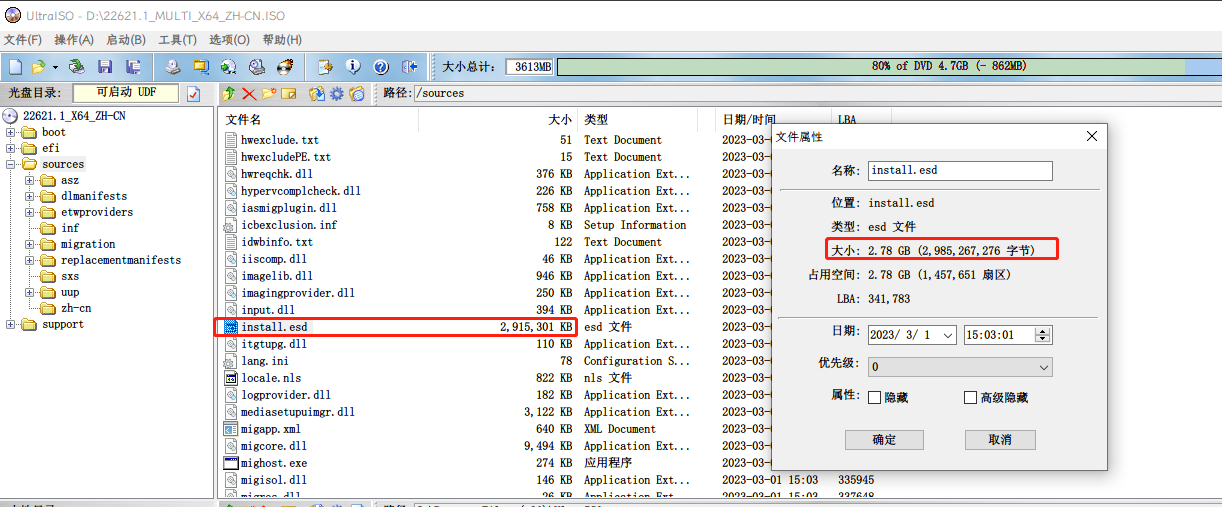Click the folder view icon right of the gear
Screen dimensions: 1222x507
click(x=356, y=93)
